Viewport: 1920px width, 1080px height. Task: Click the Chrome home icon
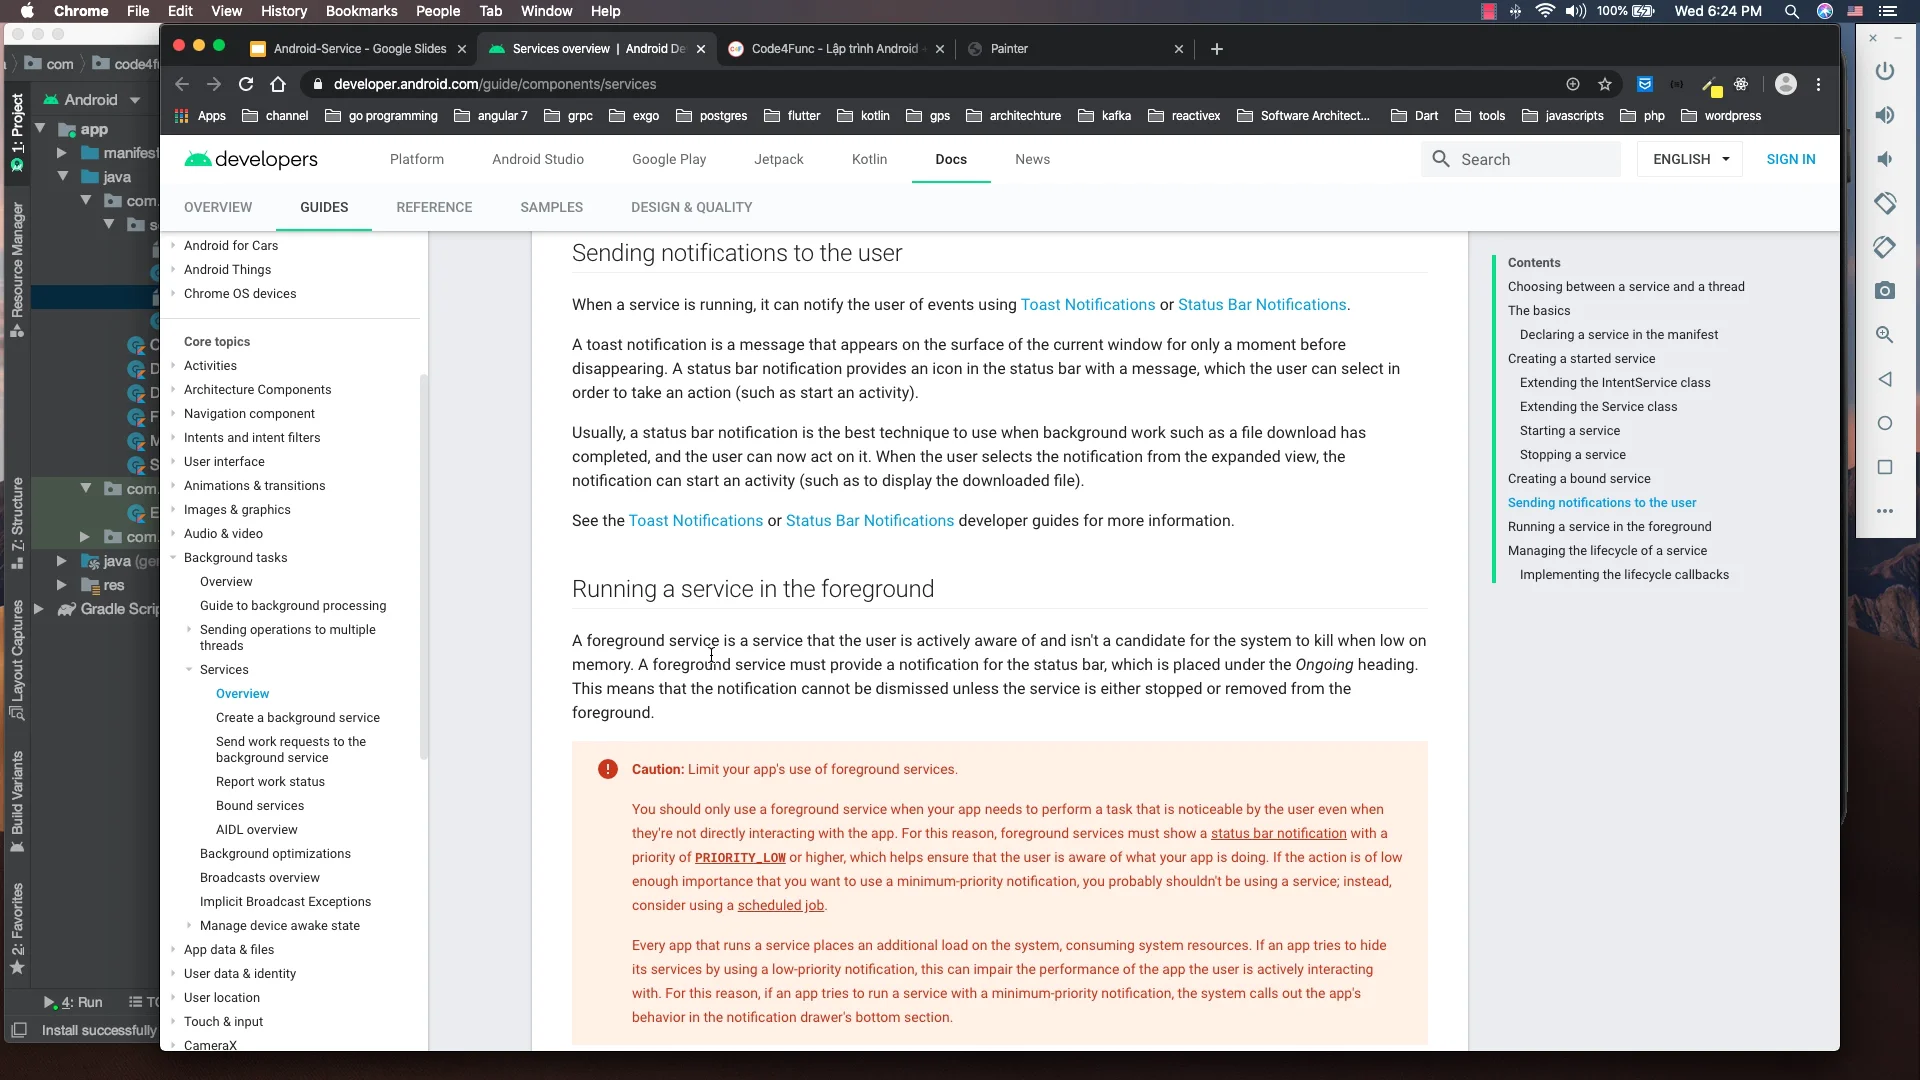click(278, 84)
